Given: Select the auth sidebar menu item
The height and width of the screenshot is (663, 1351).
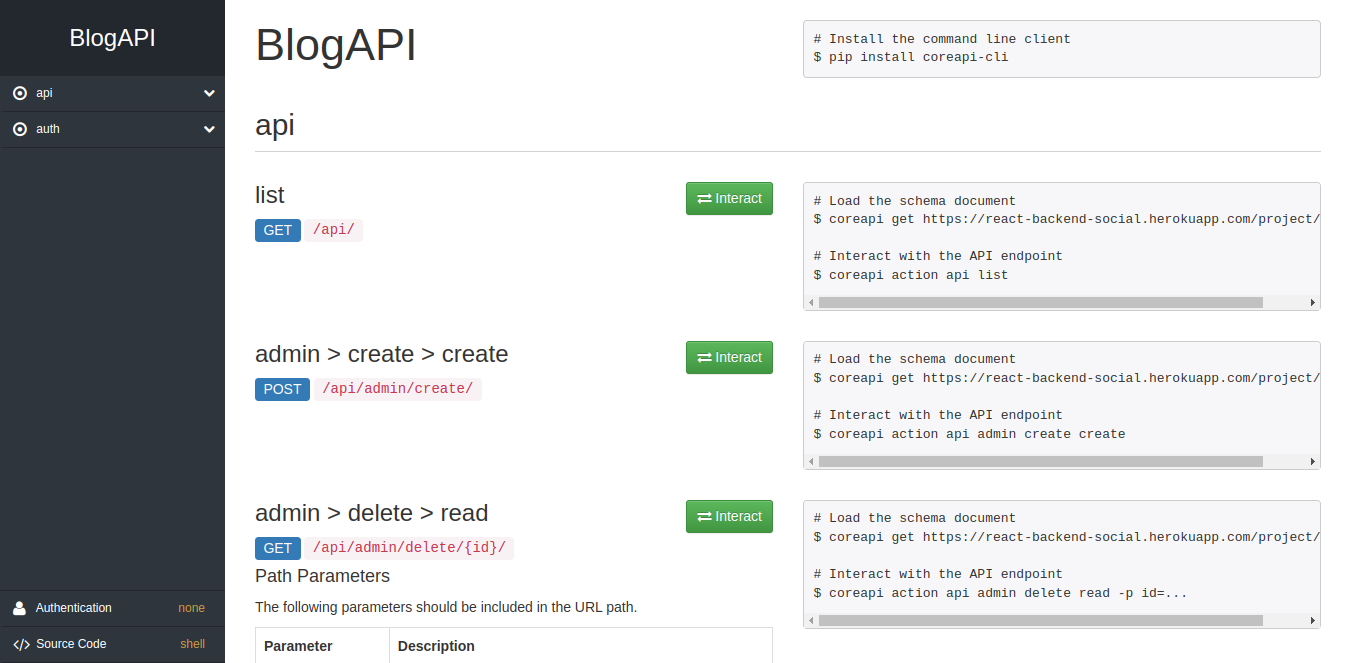Looking at the screenshot, I should pyautogui.click(x=48, y=129).
